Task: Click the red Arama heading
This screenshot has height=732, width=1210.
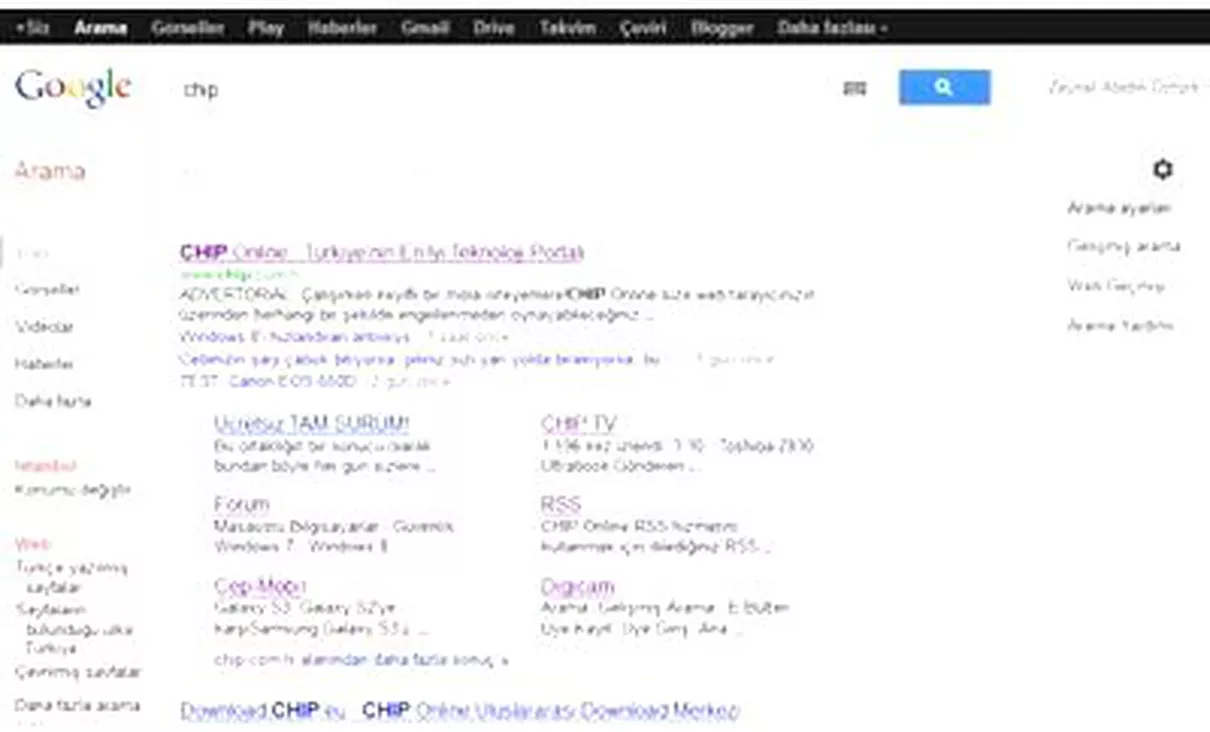Action: 49,170
